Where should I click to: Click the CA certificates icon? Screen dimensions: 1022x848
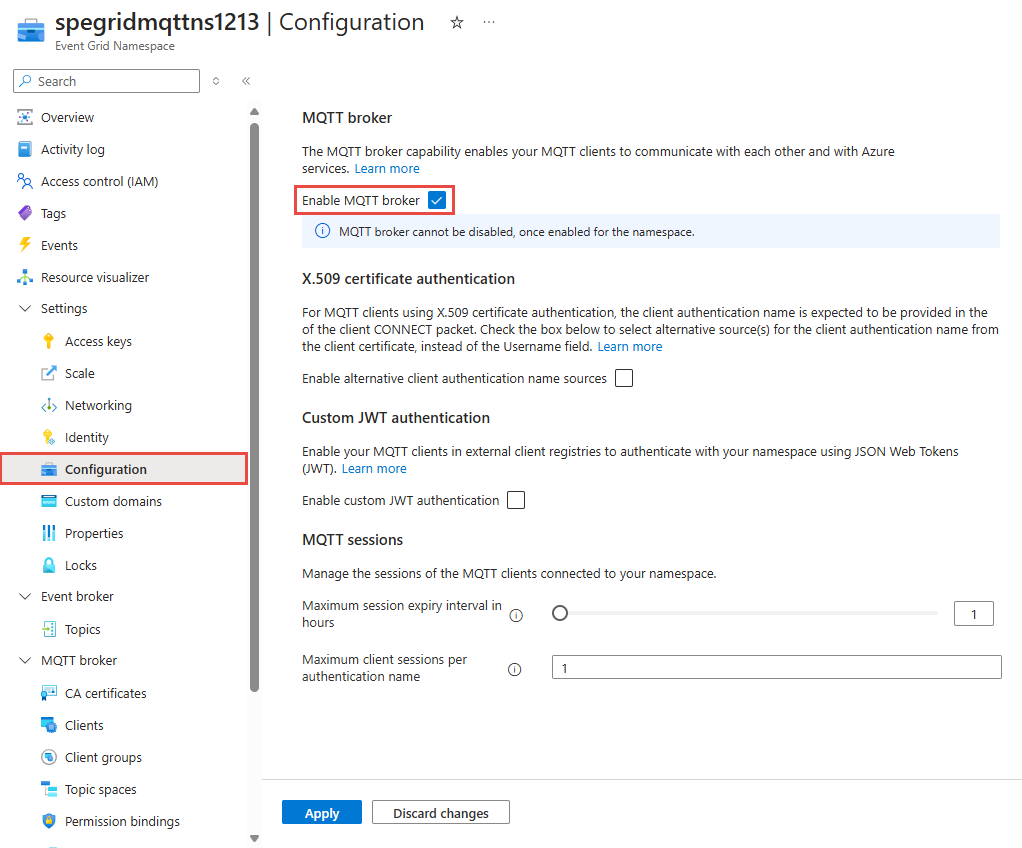click(x=48, y=693)
